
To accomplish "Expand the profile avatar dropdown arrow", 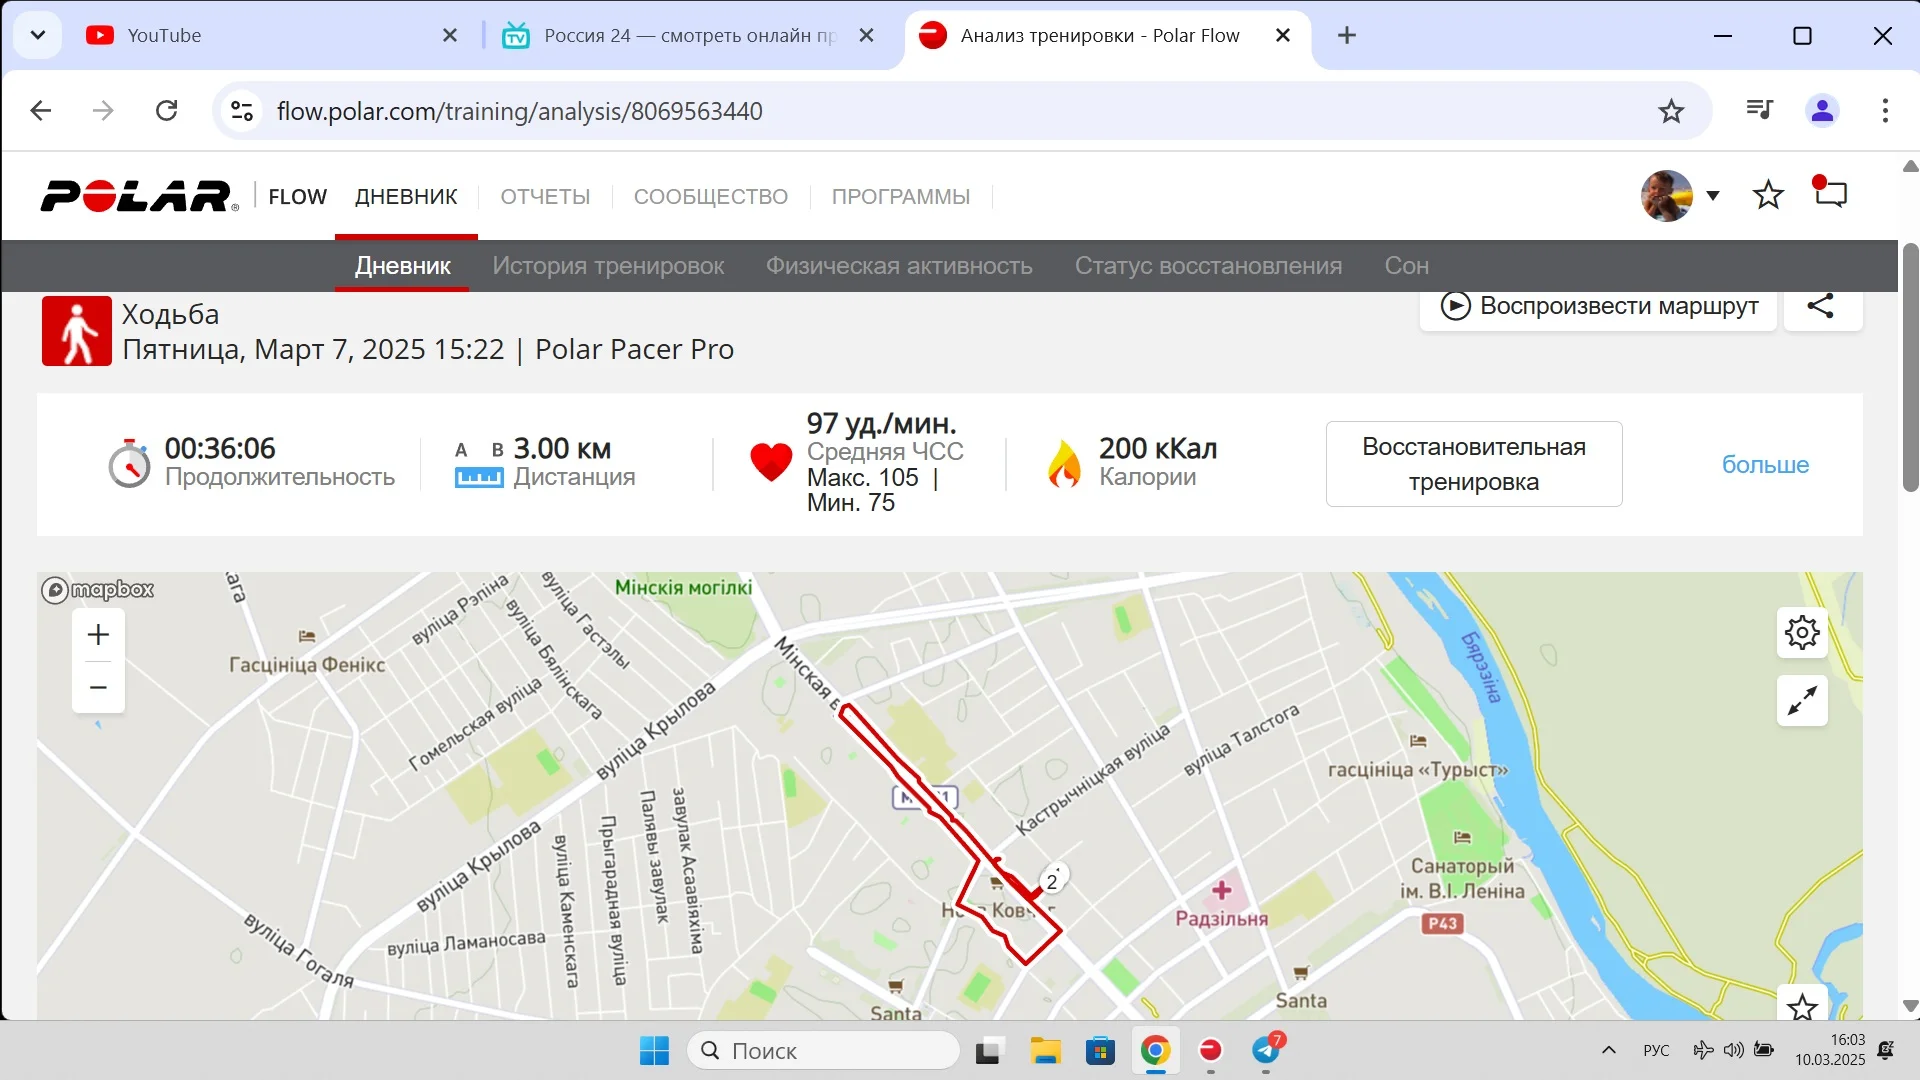I will 1713,195.
